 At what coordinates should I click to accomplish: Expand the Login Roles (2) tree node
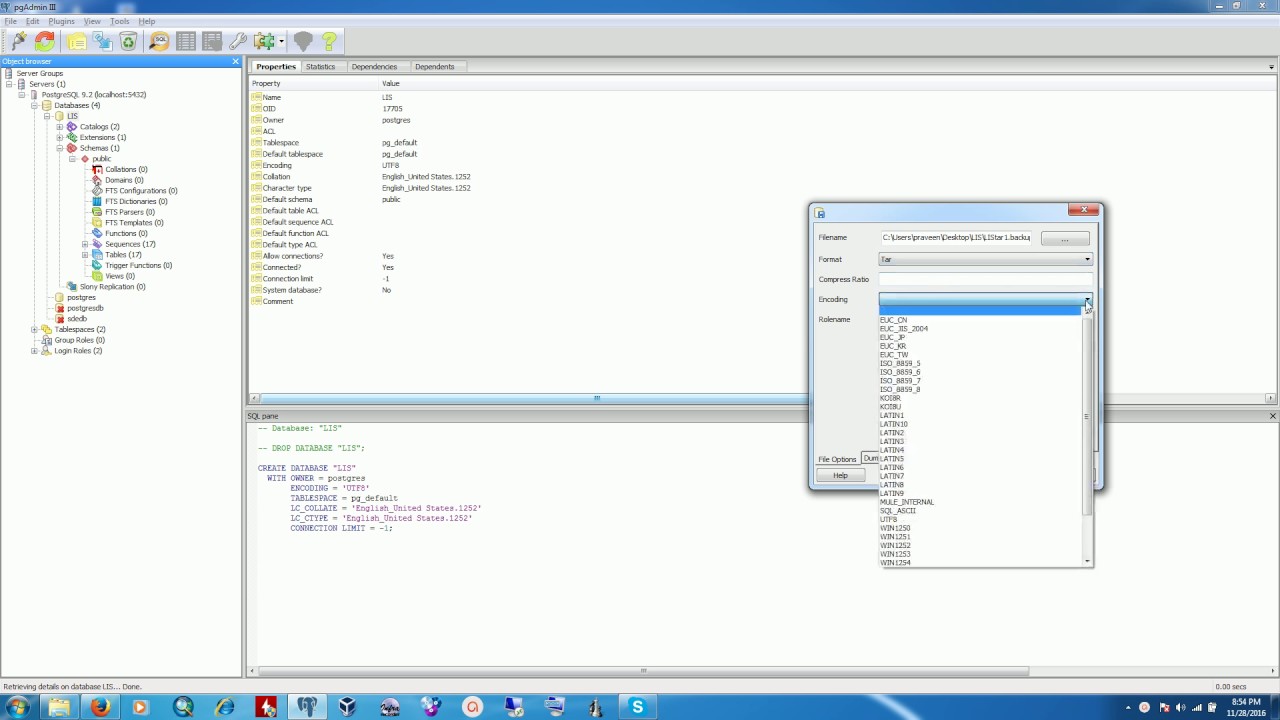click(x=34, y=351)
